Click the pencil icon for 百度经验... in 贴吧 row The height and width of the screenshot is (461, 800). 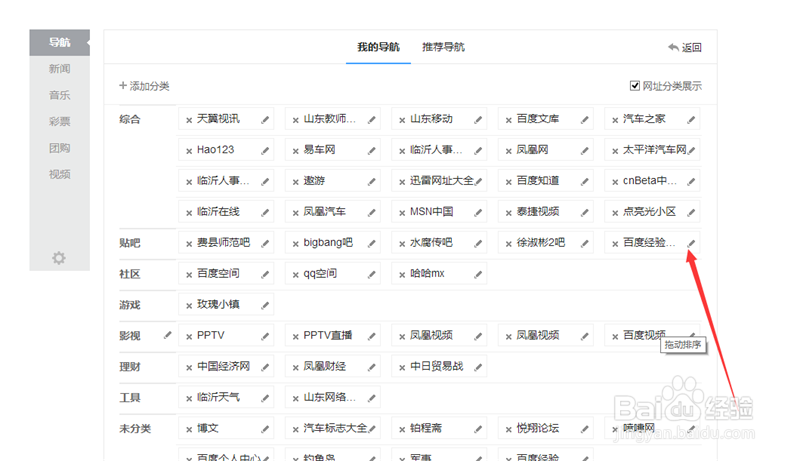click(691, 243)
